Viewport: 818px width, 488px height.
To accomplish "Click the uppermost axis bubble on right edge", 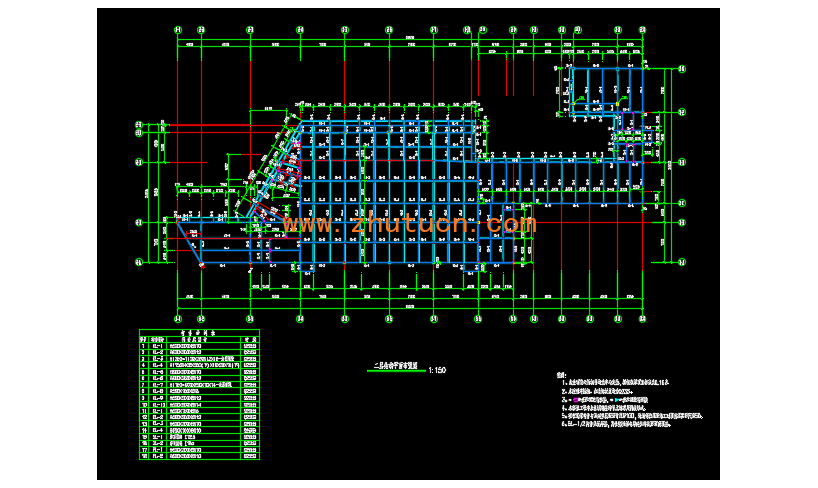I will point(682,68).
